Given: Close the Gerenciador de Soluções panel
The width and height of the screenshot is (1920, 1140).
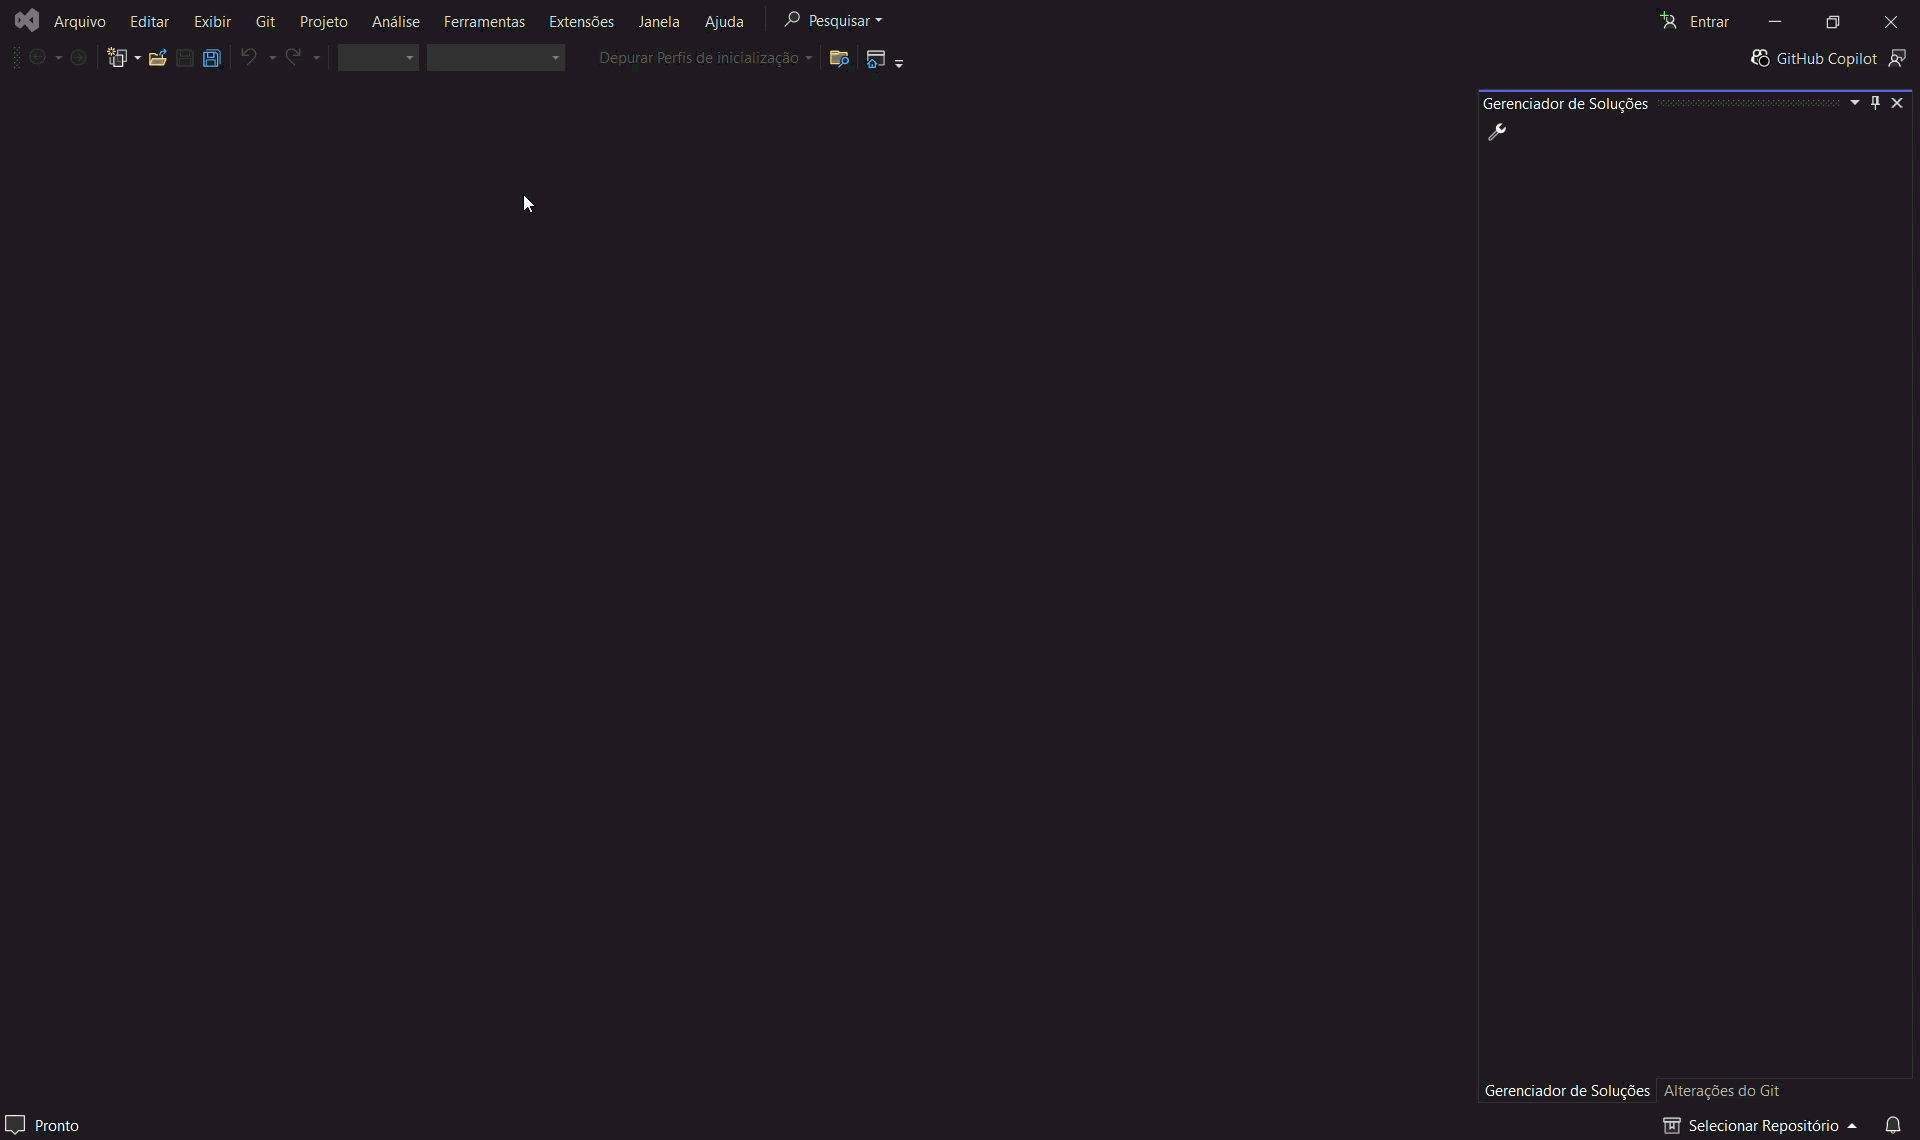Looking at the screenshot, I should pyautogui.click(x=1897, y=103).
